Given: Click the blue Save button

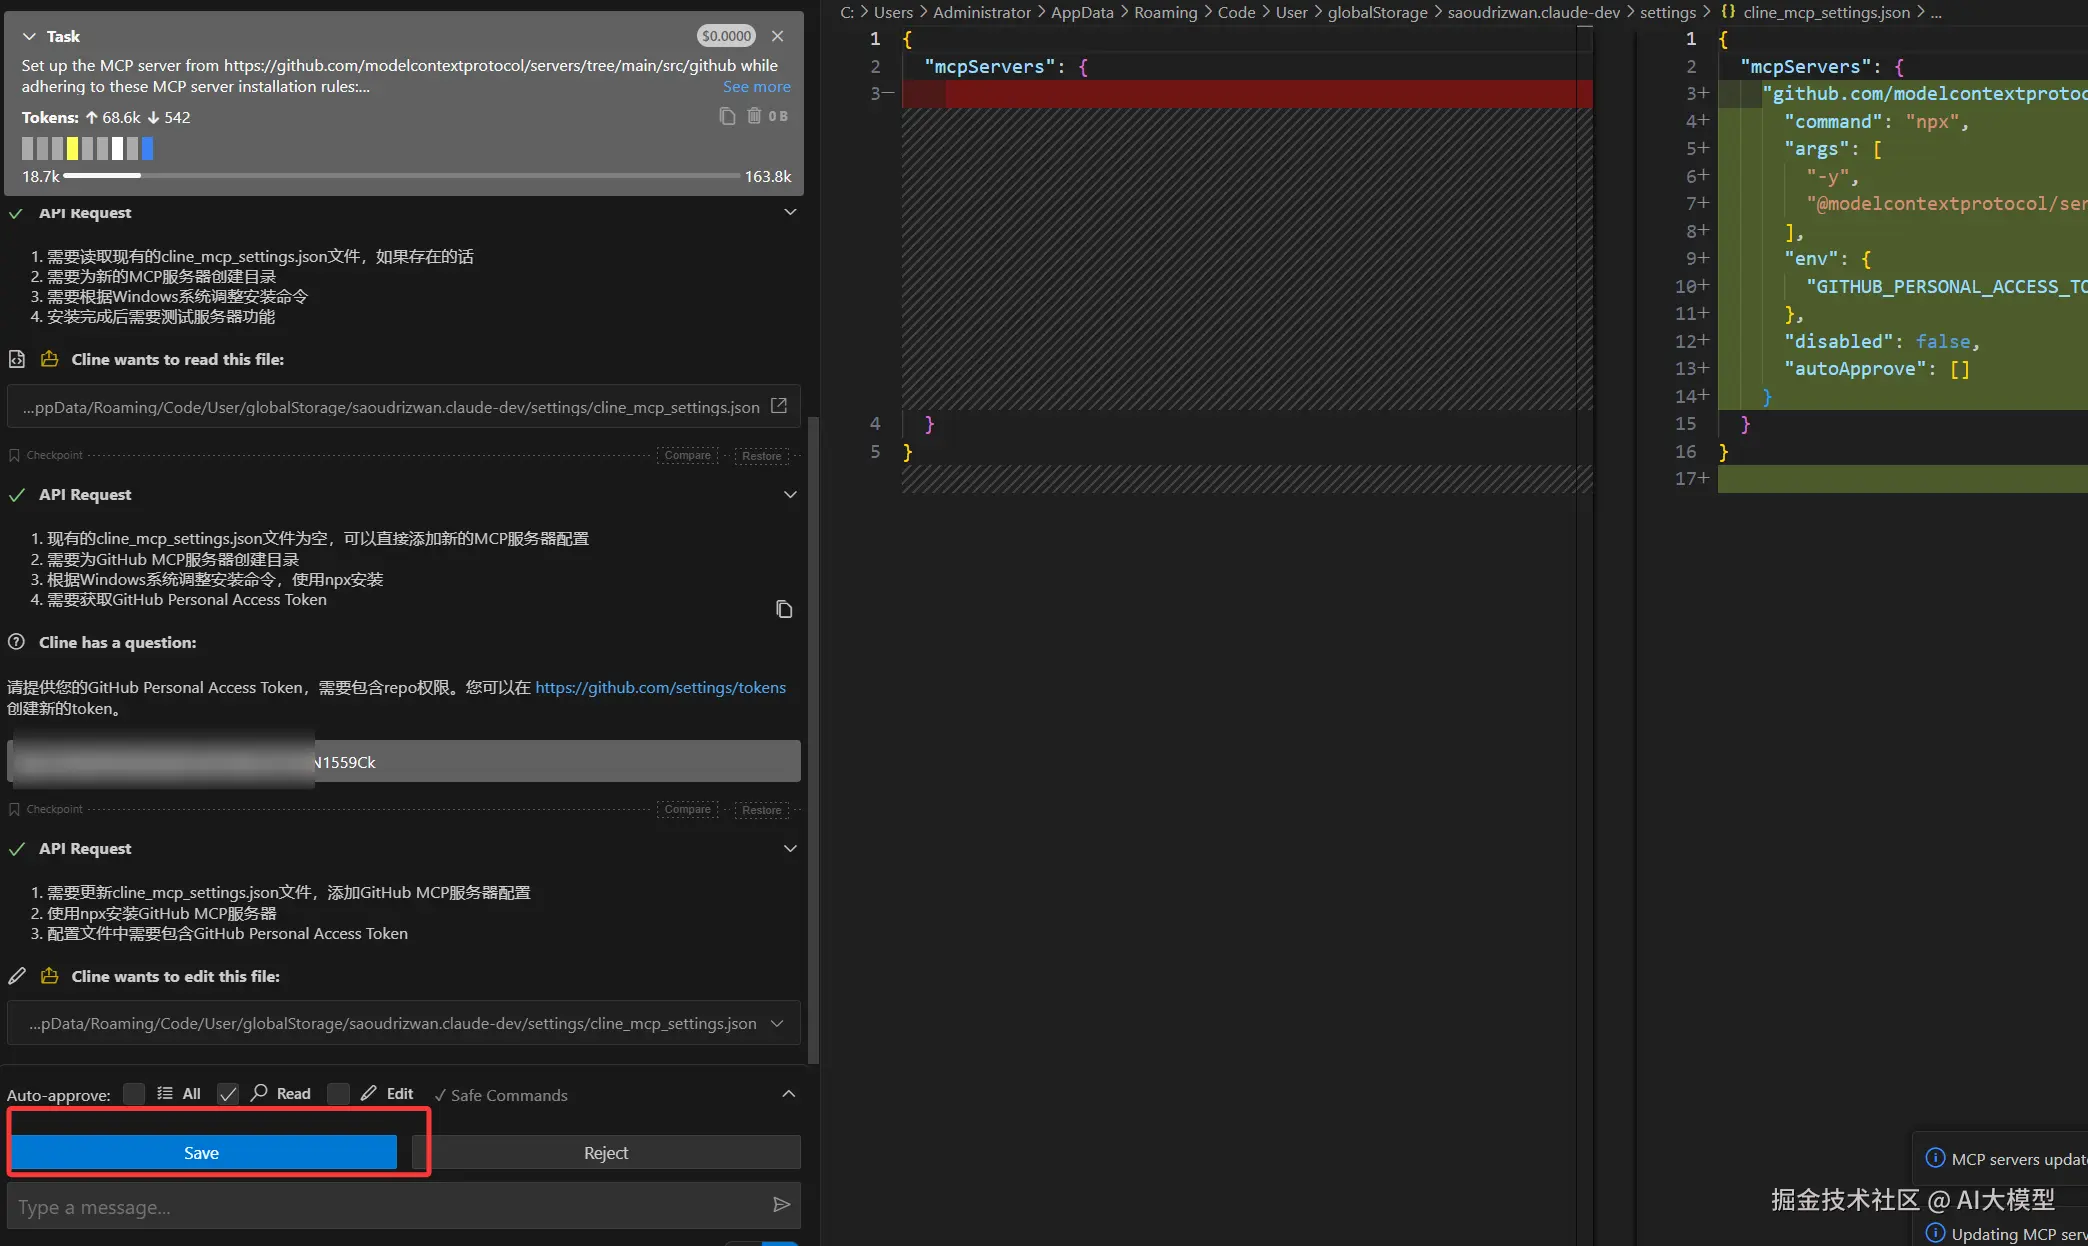Looking at the screenshot, I should (x=203, y=1152).
